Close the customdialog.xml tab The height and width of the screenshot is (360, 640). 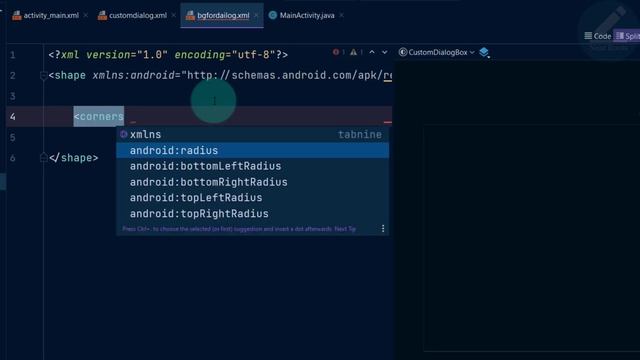point(173,16)
